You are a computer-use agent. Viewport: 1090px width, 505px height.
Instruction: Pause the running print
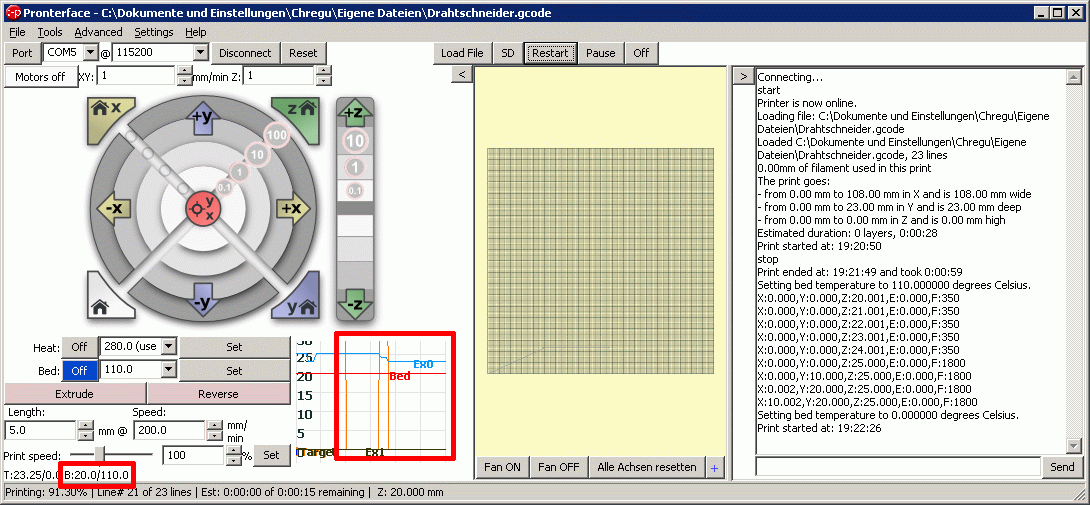click(601, 53)
